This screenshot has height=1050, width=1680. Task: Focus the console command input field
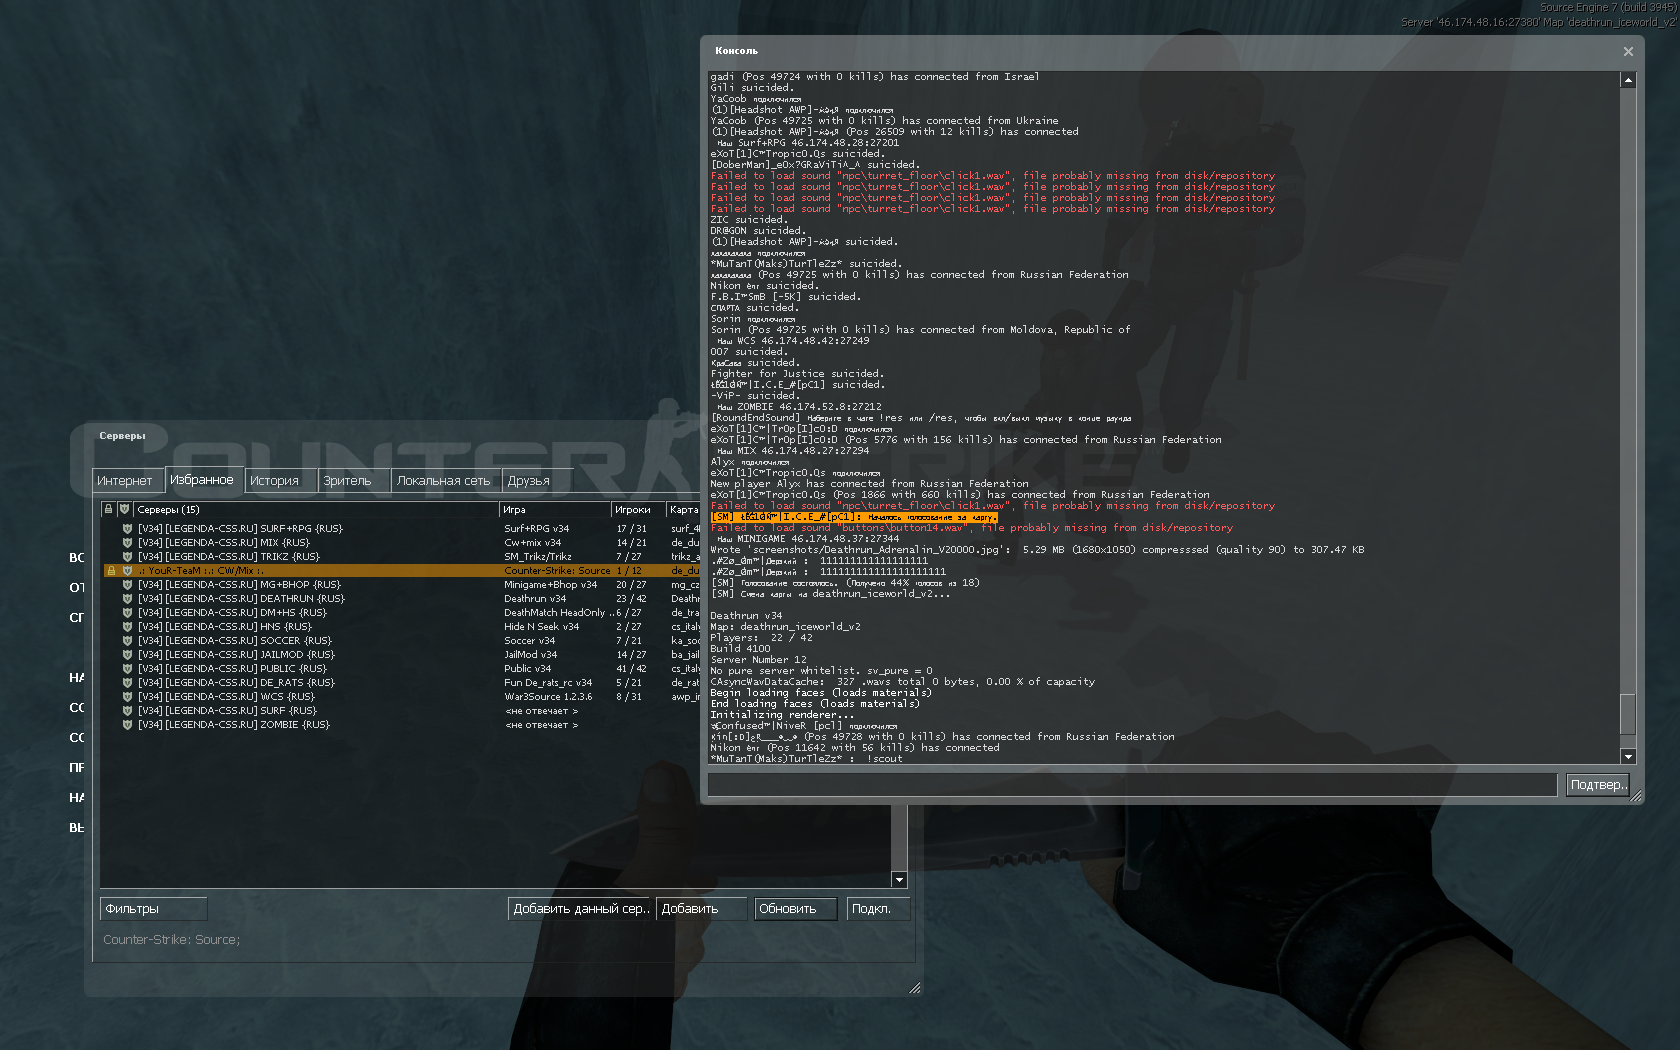point(1132,785)
